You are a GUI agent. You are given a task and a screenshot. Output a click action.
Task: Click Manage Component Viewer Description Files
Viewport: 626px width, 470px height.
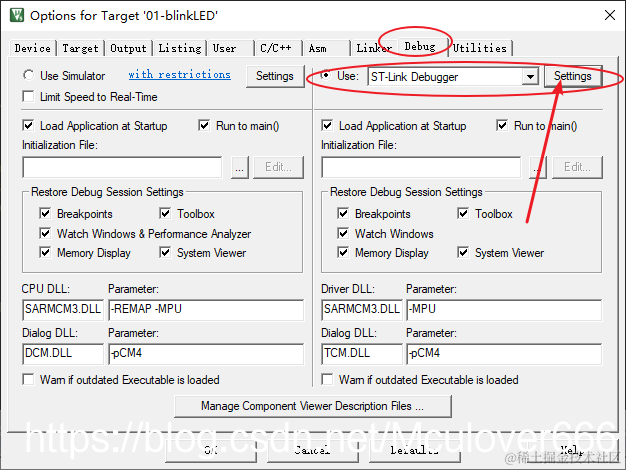pyautogui.click(x=313, y=406)
